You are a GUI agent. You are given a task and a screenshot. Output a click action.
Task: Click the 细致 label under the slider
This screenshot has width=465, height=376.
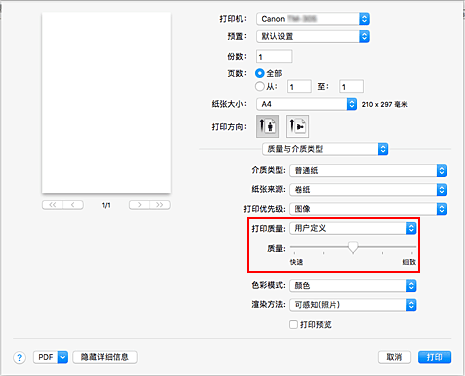coord(409,262)
